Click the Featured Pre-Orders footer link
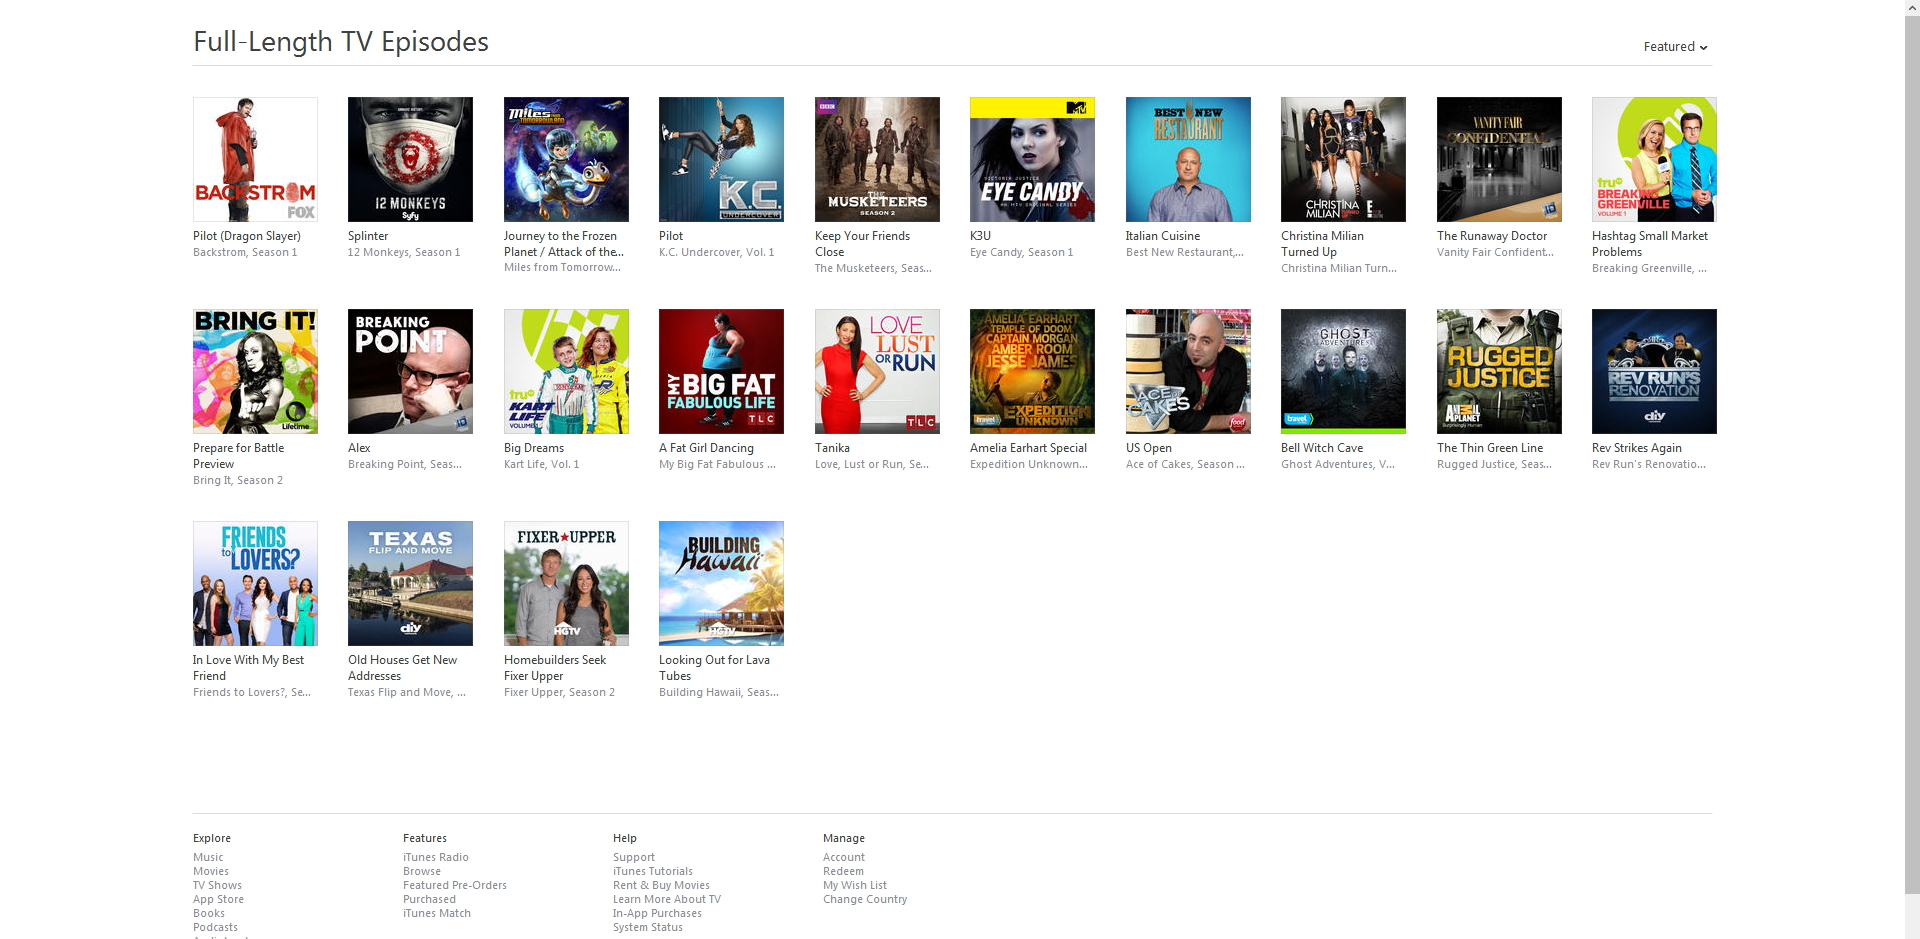 [454, 885]
